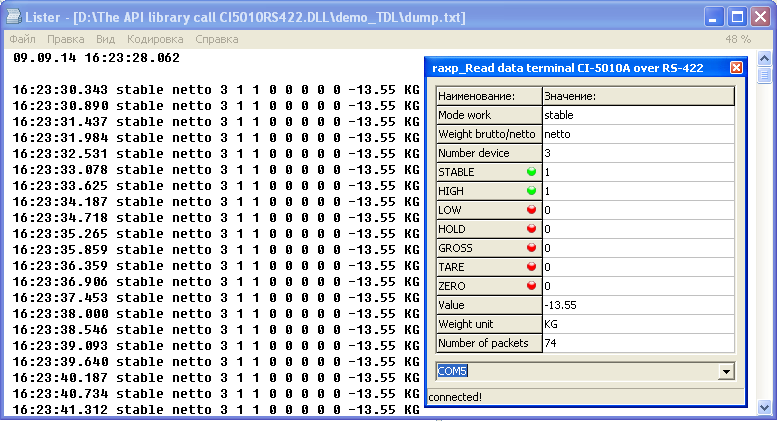Click the HIGH row value 1
This screenshot has height=421, width=777.
tap(638, 191)
